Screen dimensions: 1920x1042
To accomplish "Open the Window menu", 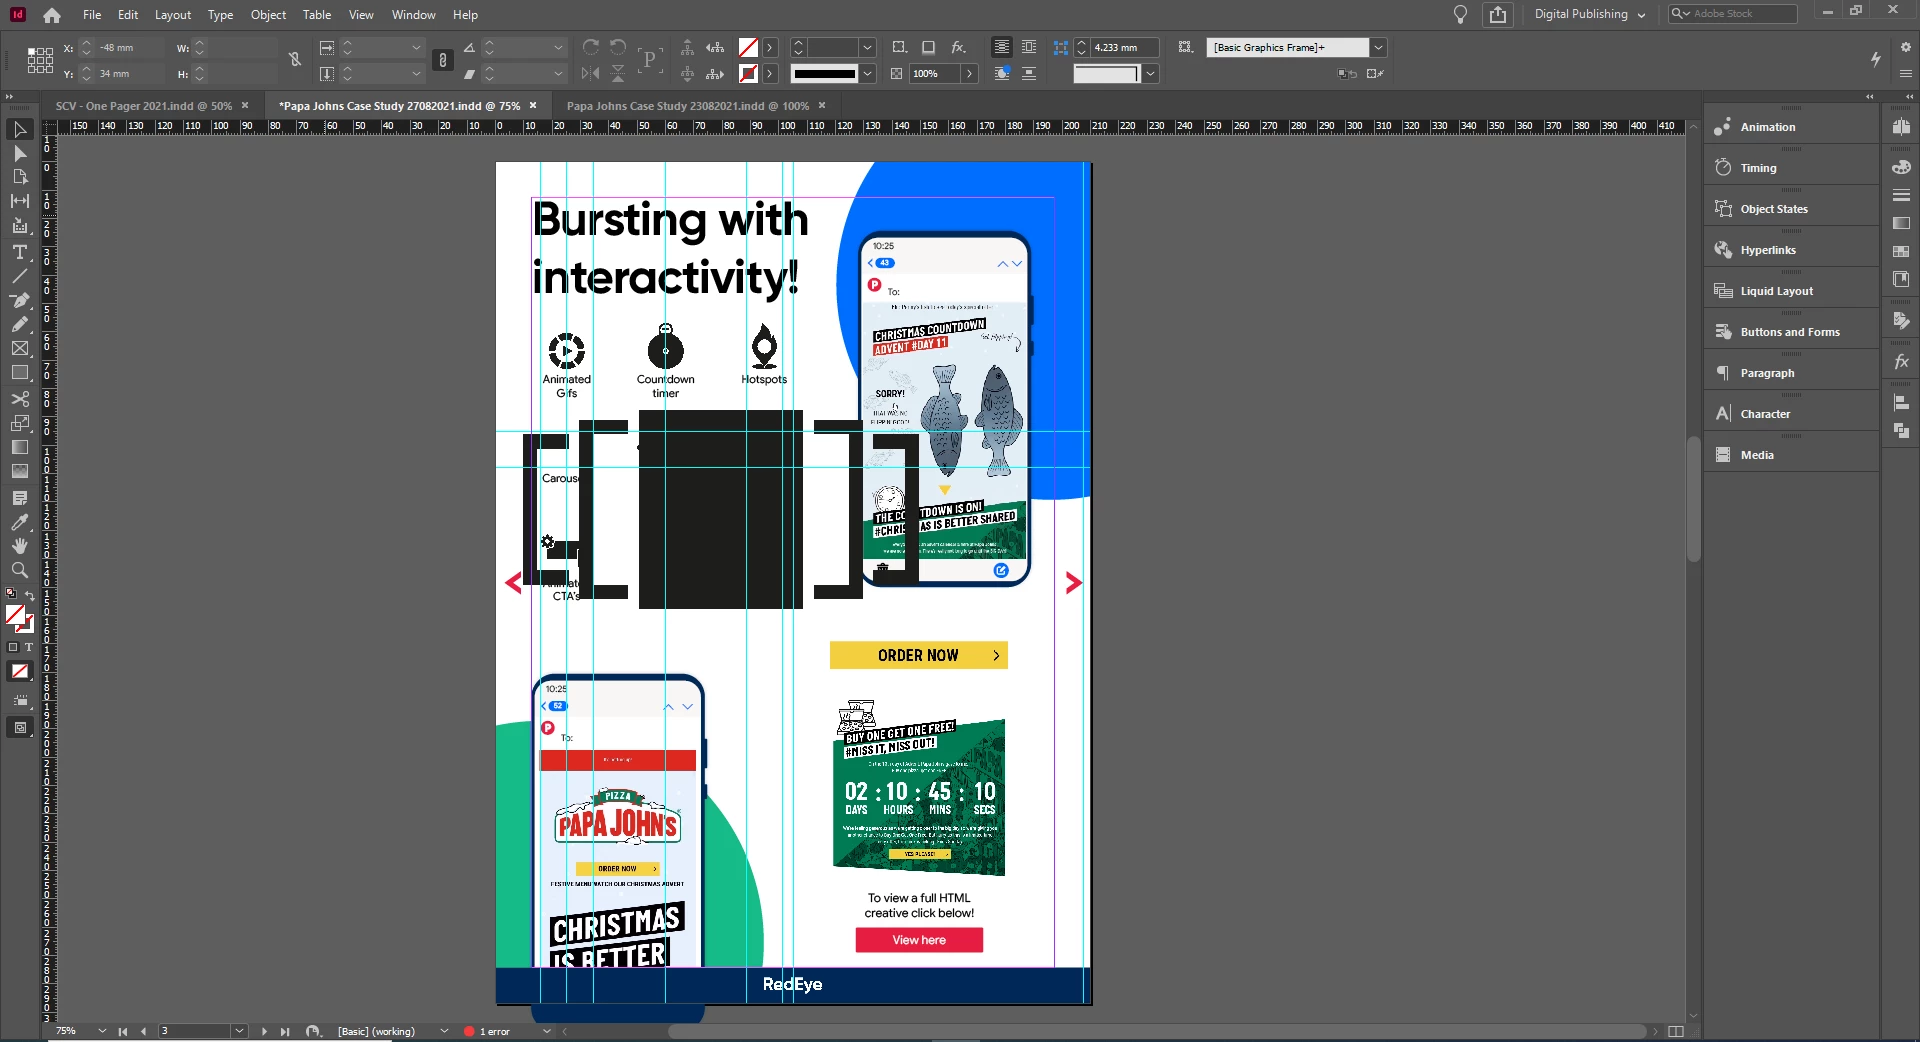I will point(414,15).
